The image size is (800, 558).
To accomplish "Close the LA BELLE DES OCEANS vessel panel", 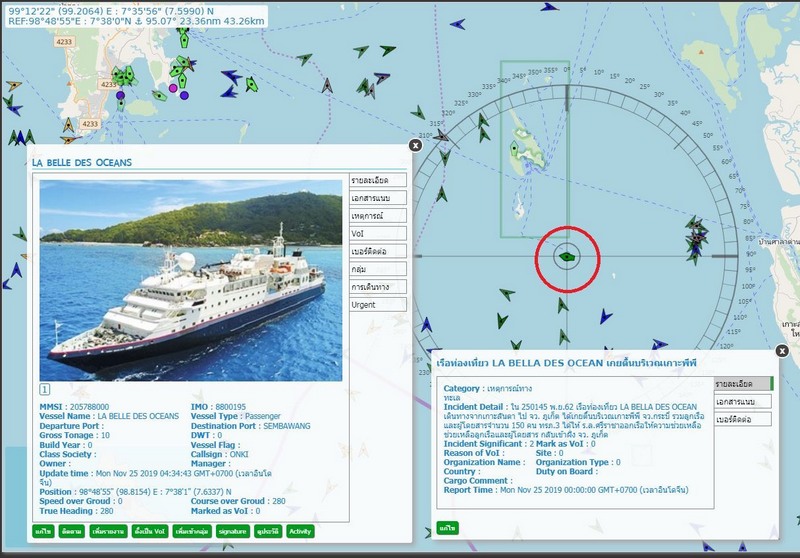I will click(x=415, y=145).
